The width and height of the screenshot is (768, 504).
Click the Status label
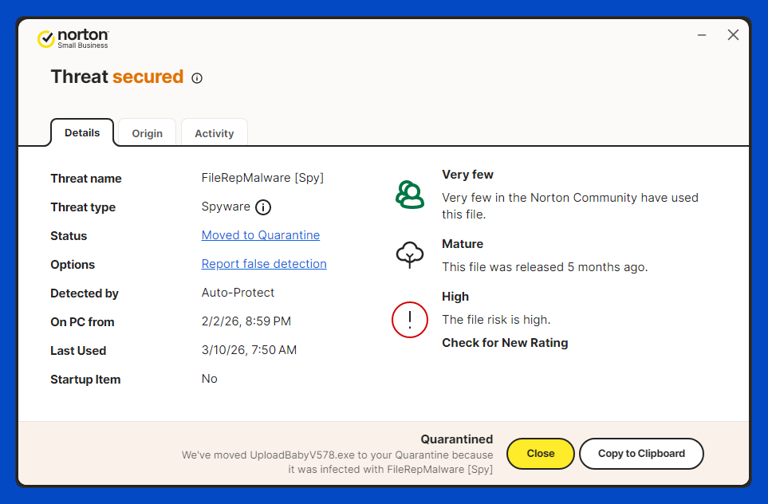(x=69, y=236)
